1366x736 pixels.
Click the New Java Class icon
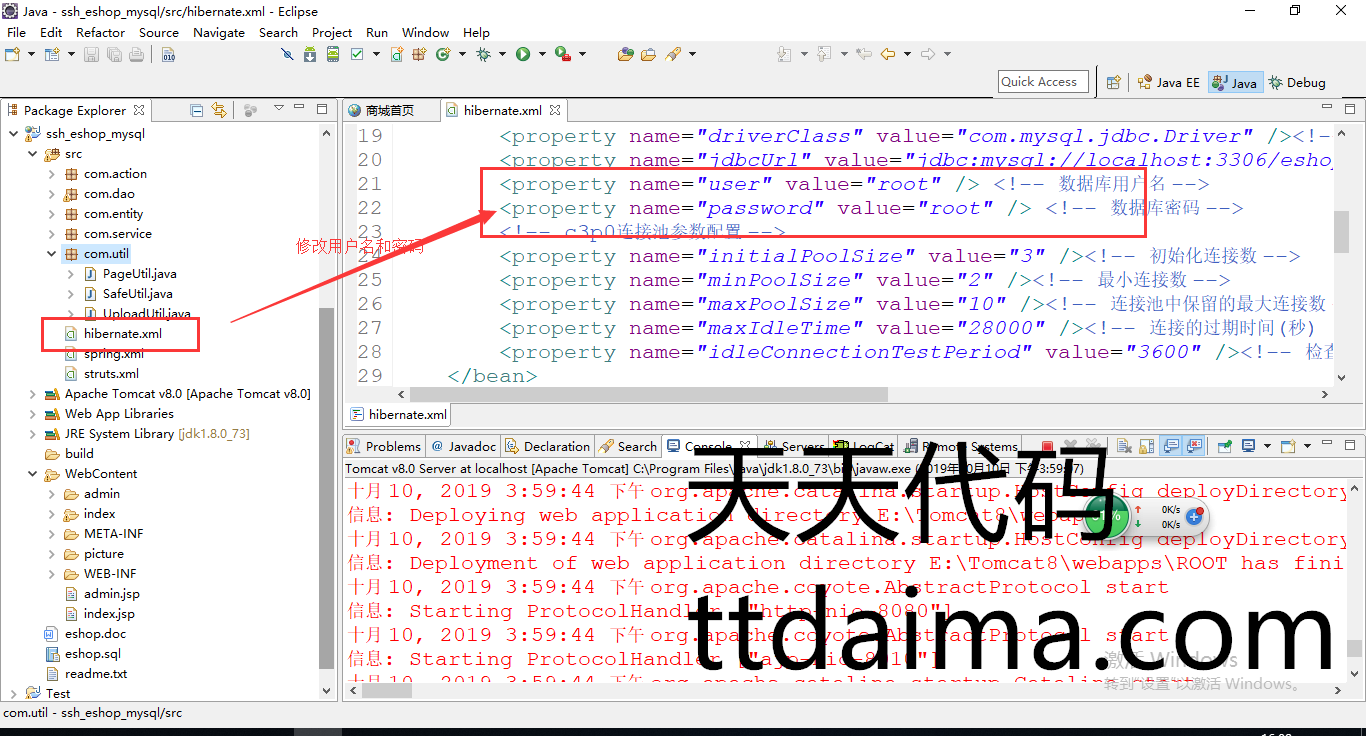pyautogui.click(x=443, y=54)
